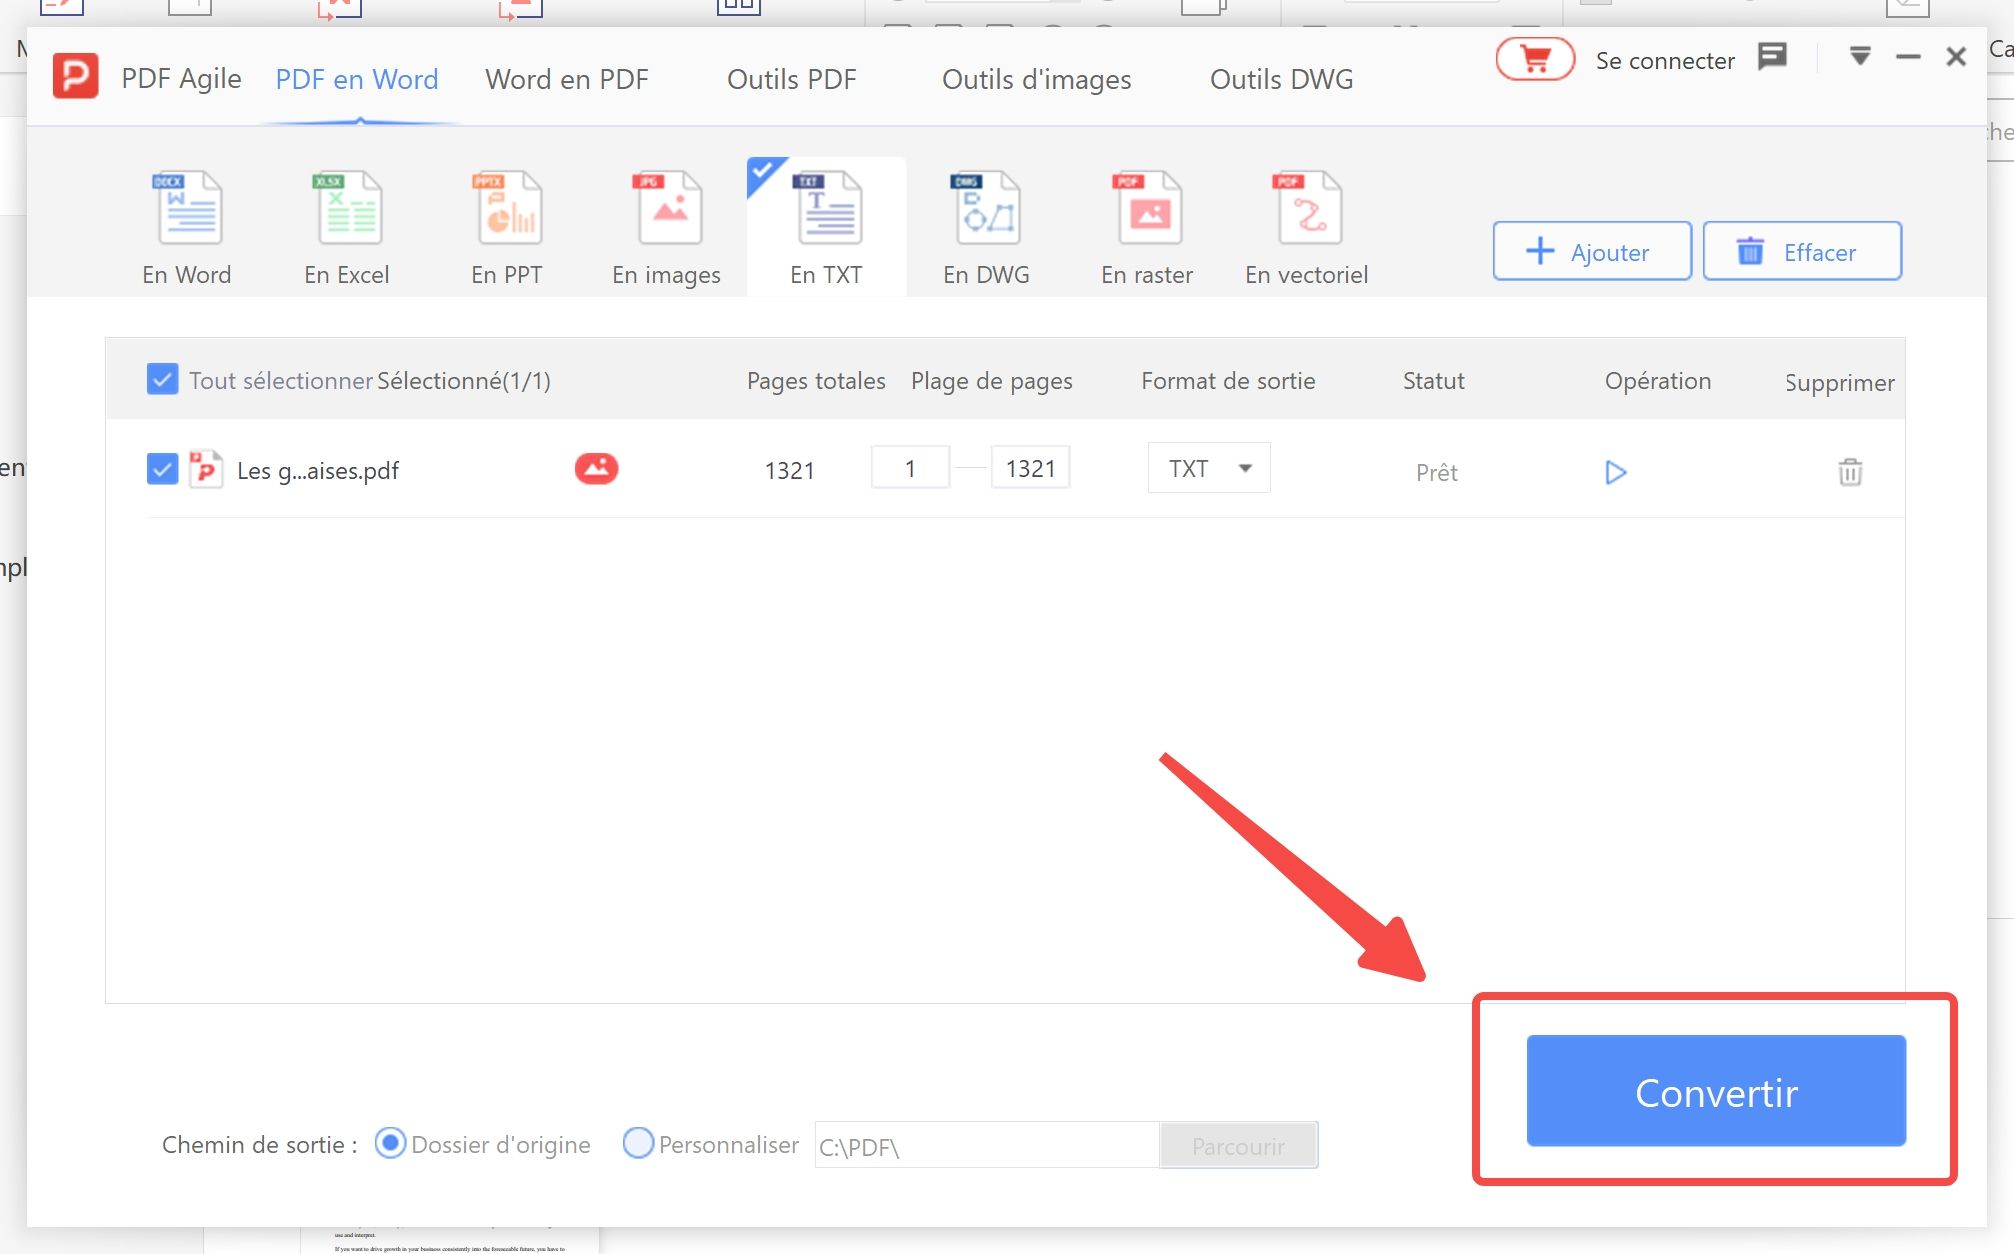The image size is (2014, 1254).
Task: Click the output path field C:\PDF\
Action: coord(987,1146)
